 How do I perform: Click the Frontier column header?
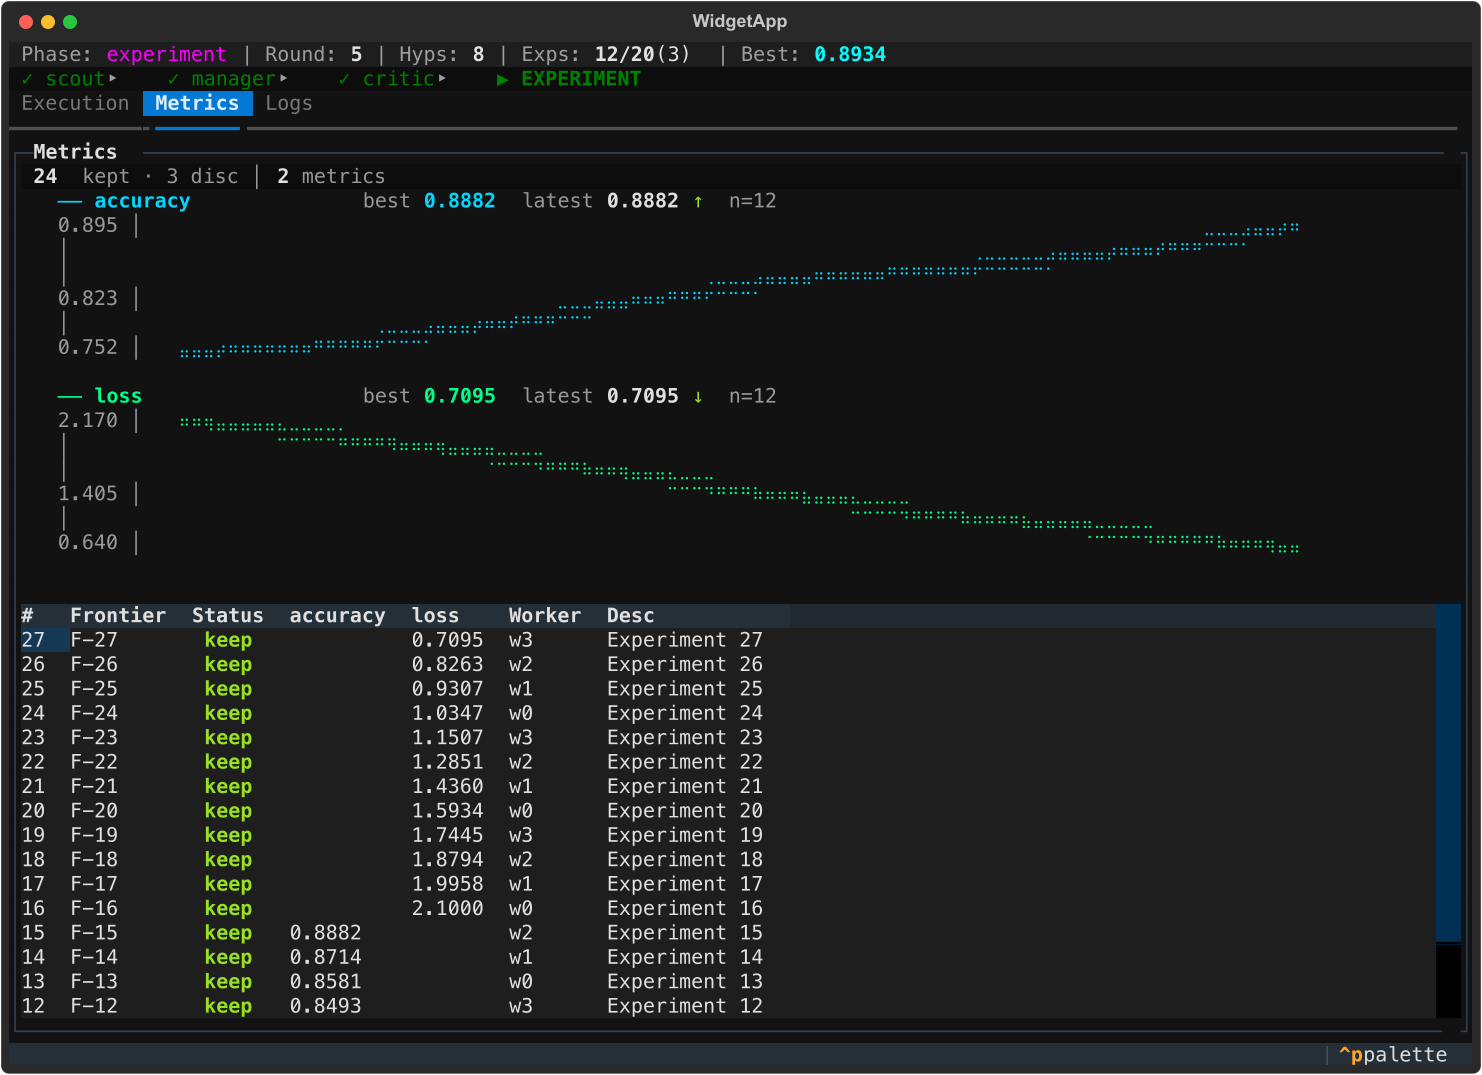[118, 616]
